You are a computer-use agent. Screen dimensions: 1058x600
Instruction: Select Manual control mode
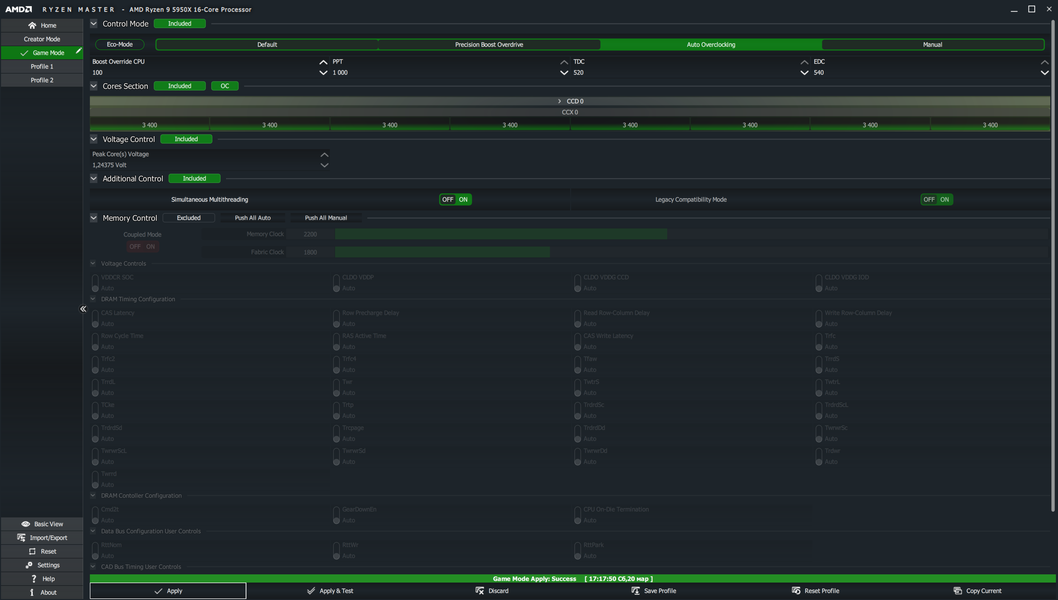coord(932,45)
